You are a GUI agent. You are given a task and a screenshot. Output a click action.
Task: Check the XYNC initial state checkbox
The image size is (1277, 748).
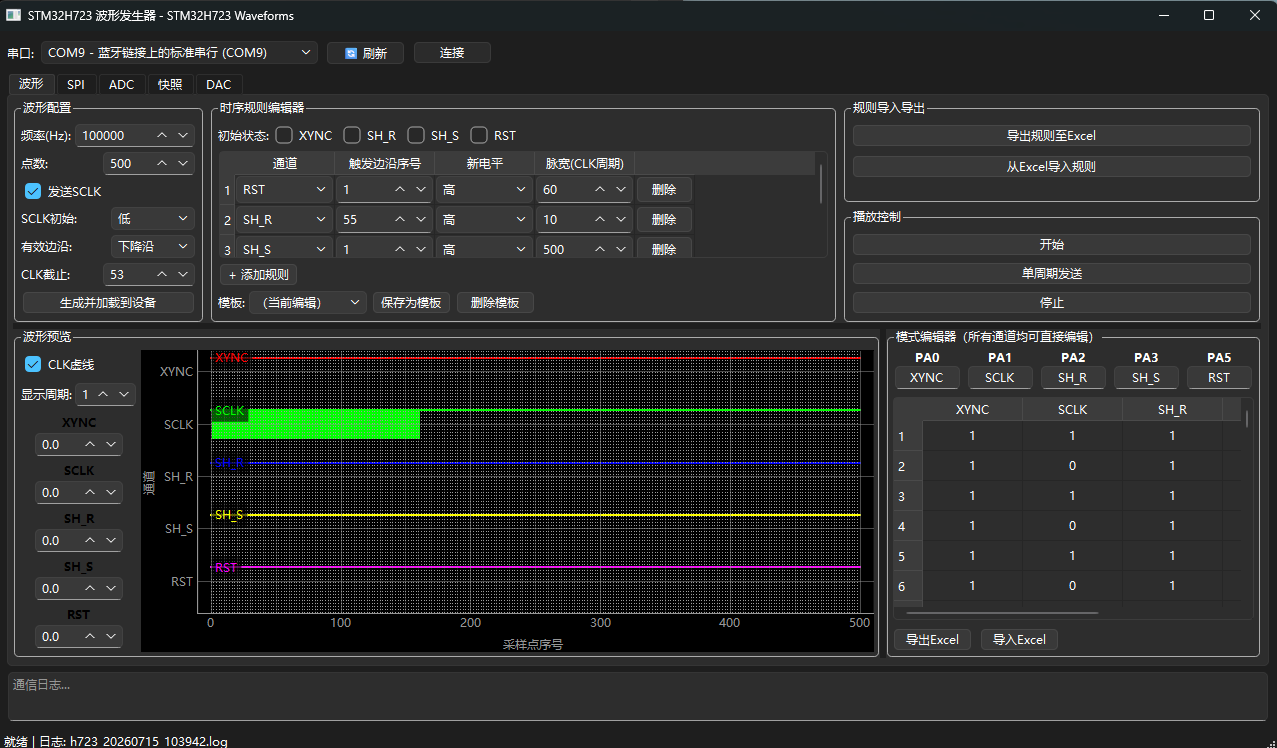(284, 135)
